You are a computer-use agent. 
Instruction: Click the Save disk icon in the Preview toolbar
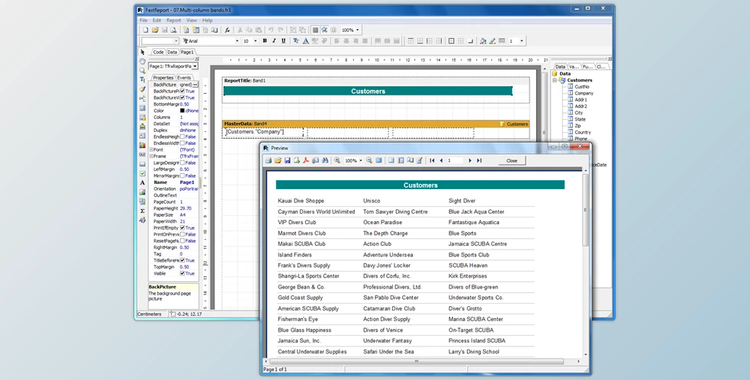point(287,160)
